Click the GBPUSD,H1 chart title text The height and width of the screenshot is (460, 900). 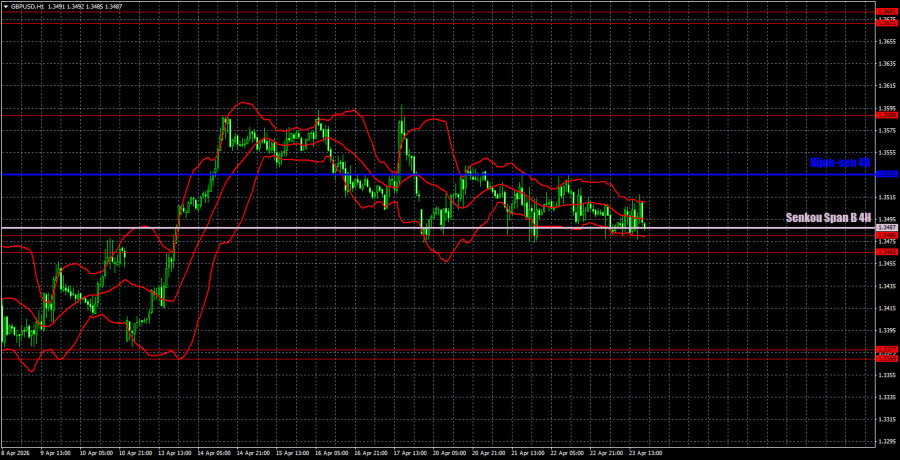[x=28, y=4]
